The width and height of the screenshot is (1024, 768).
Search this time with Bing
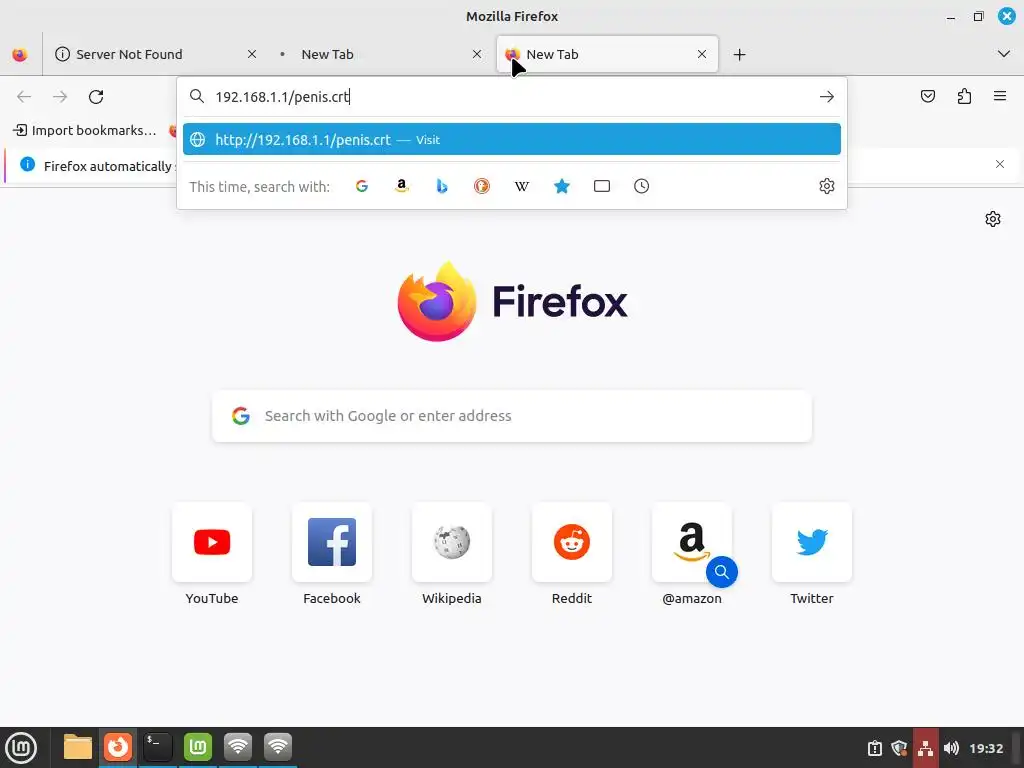(x=441, y=186)
